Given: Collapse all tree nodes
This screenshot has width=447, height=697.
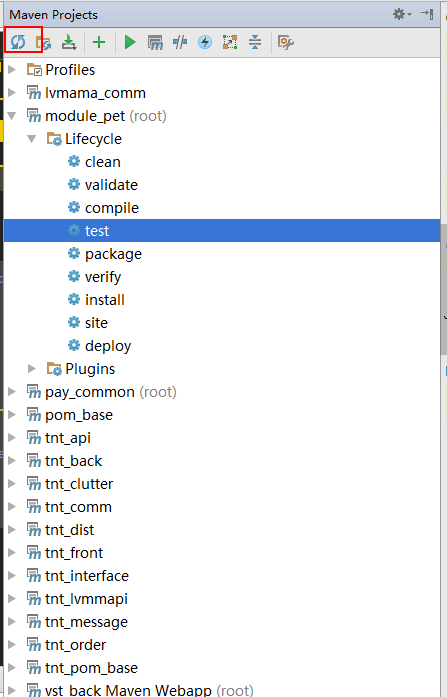Looking at the screenshot, I should coord(255,42).
